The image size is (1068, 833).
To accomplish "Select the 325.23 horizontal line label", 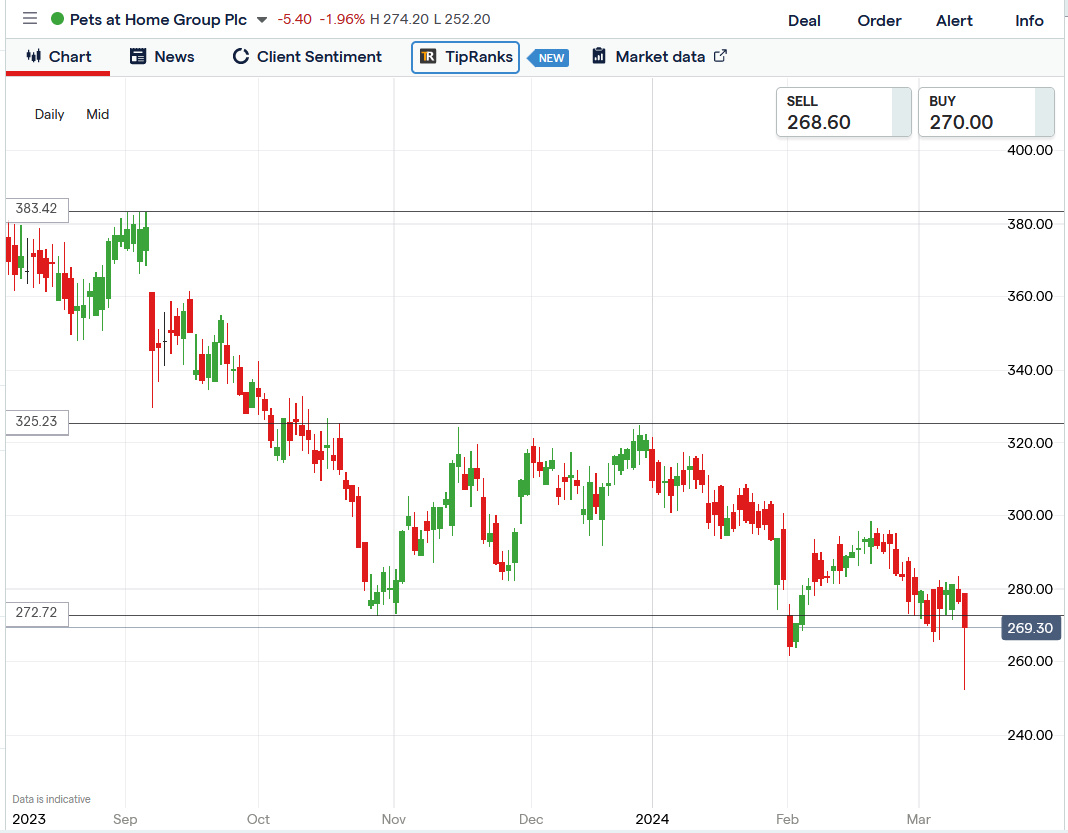I will click(x=37, y=422).
